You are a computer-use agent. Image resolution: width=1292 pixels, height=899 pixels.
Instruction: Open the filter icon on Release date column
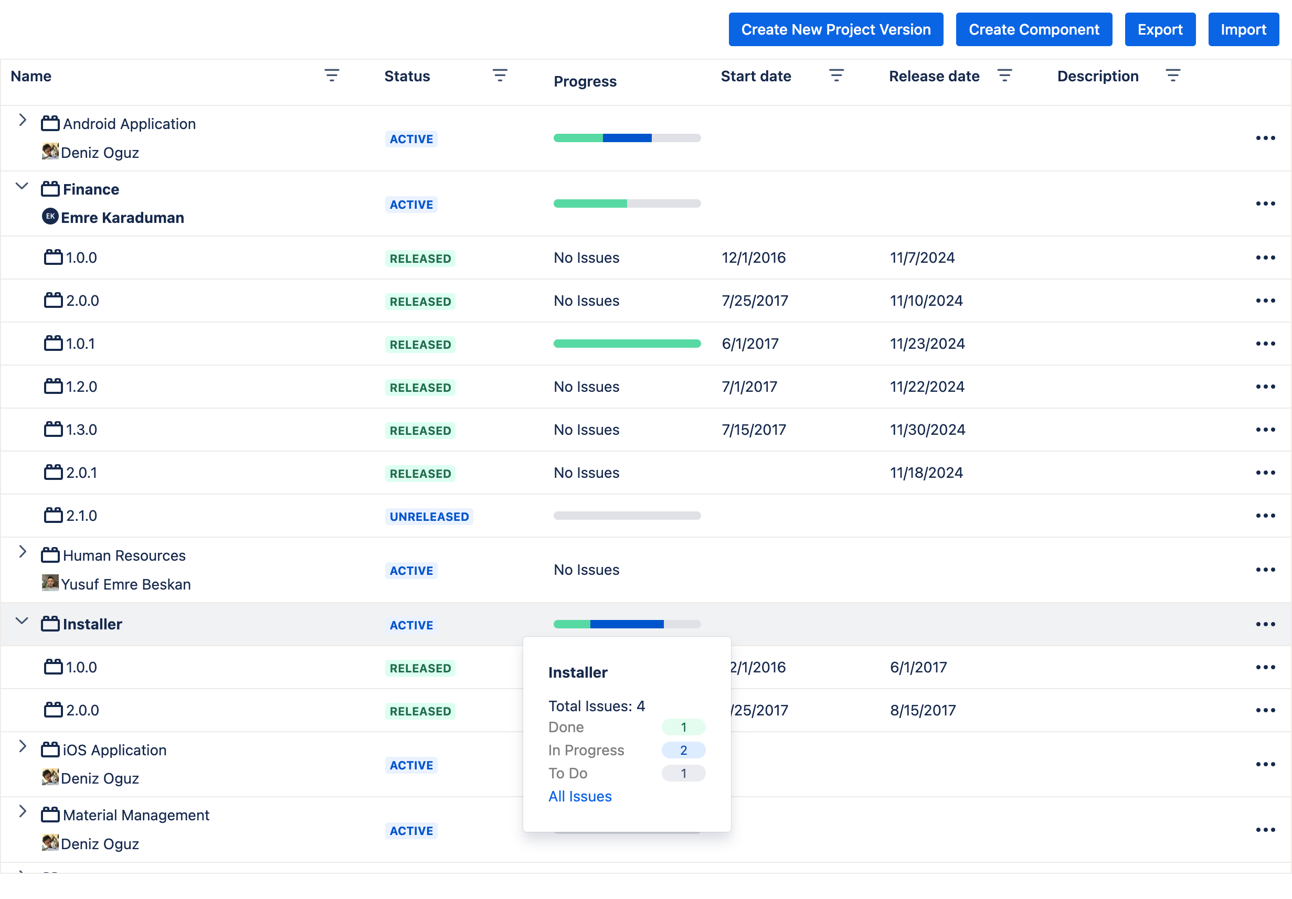click(x=1005, y=75)
